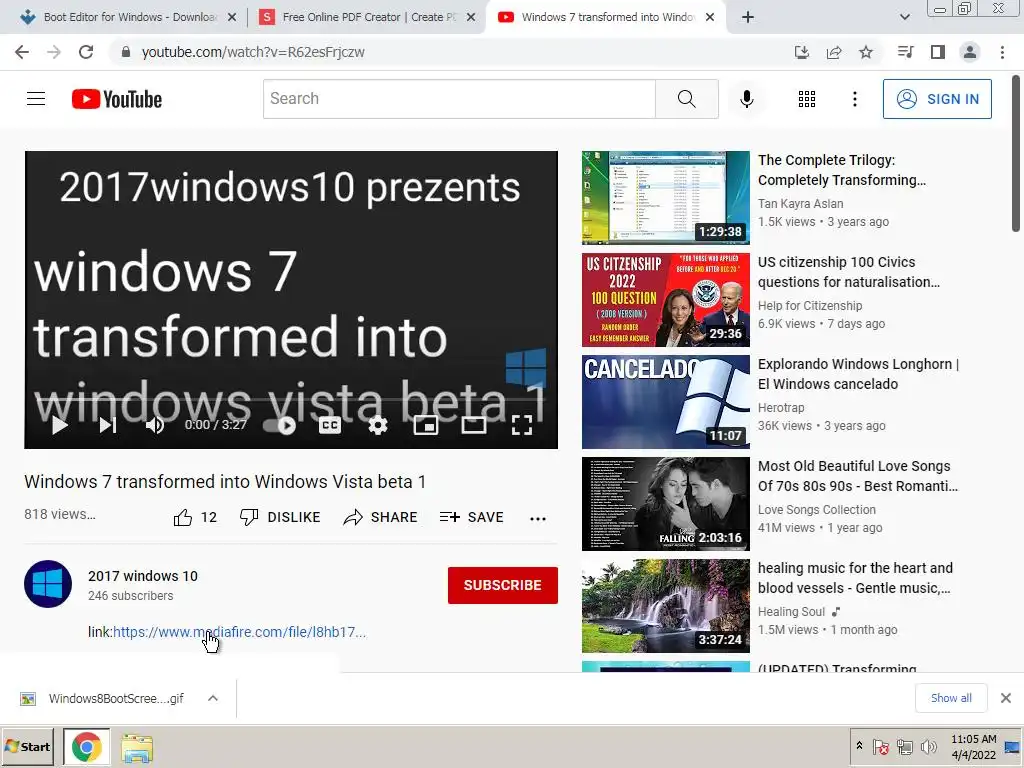Open the mediafire link in description
Image resolution: width=1024 pixels, height=768 pixels.
(239, 632)
